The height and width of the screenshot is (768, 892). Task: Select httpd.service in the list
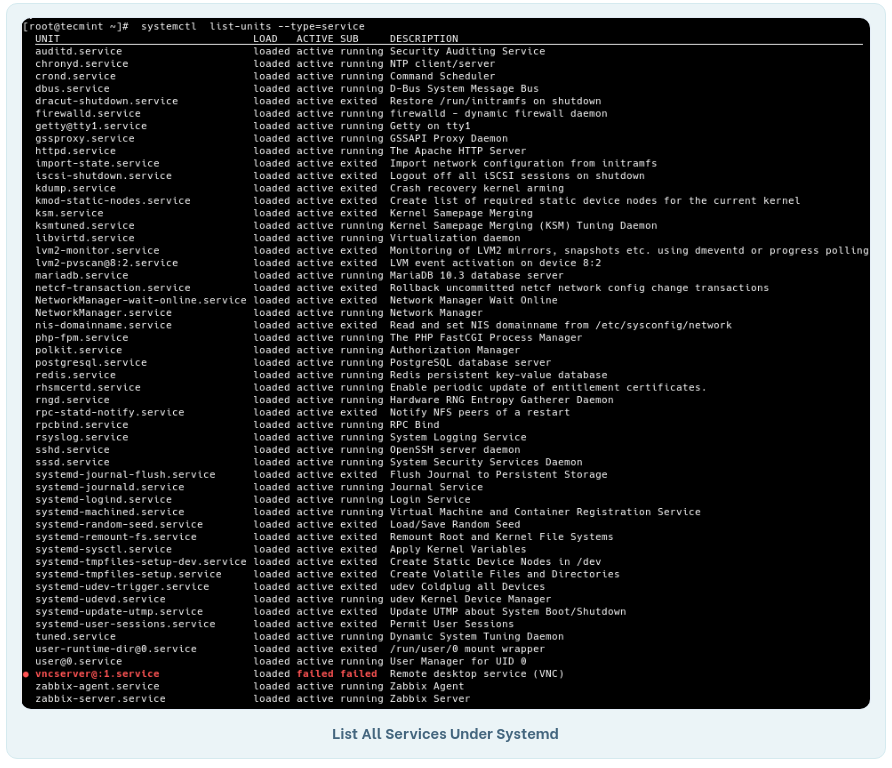point(76,151)
